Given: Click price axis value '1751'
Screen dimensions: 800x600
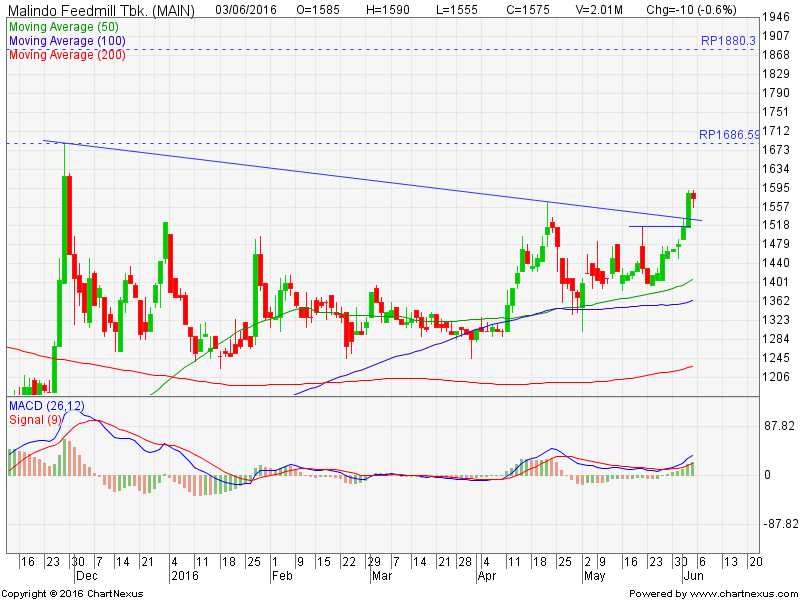Looking at the screenshot, I should 776,112.
